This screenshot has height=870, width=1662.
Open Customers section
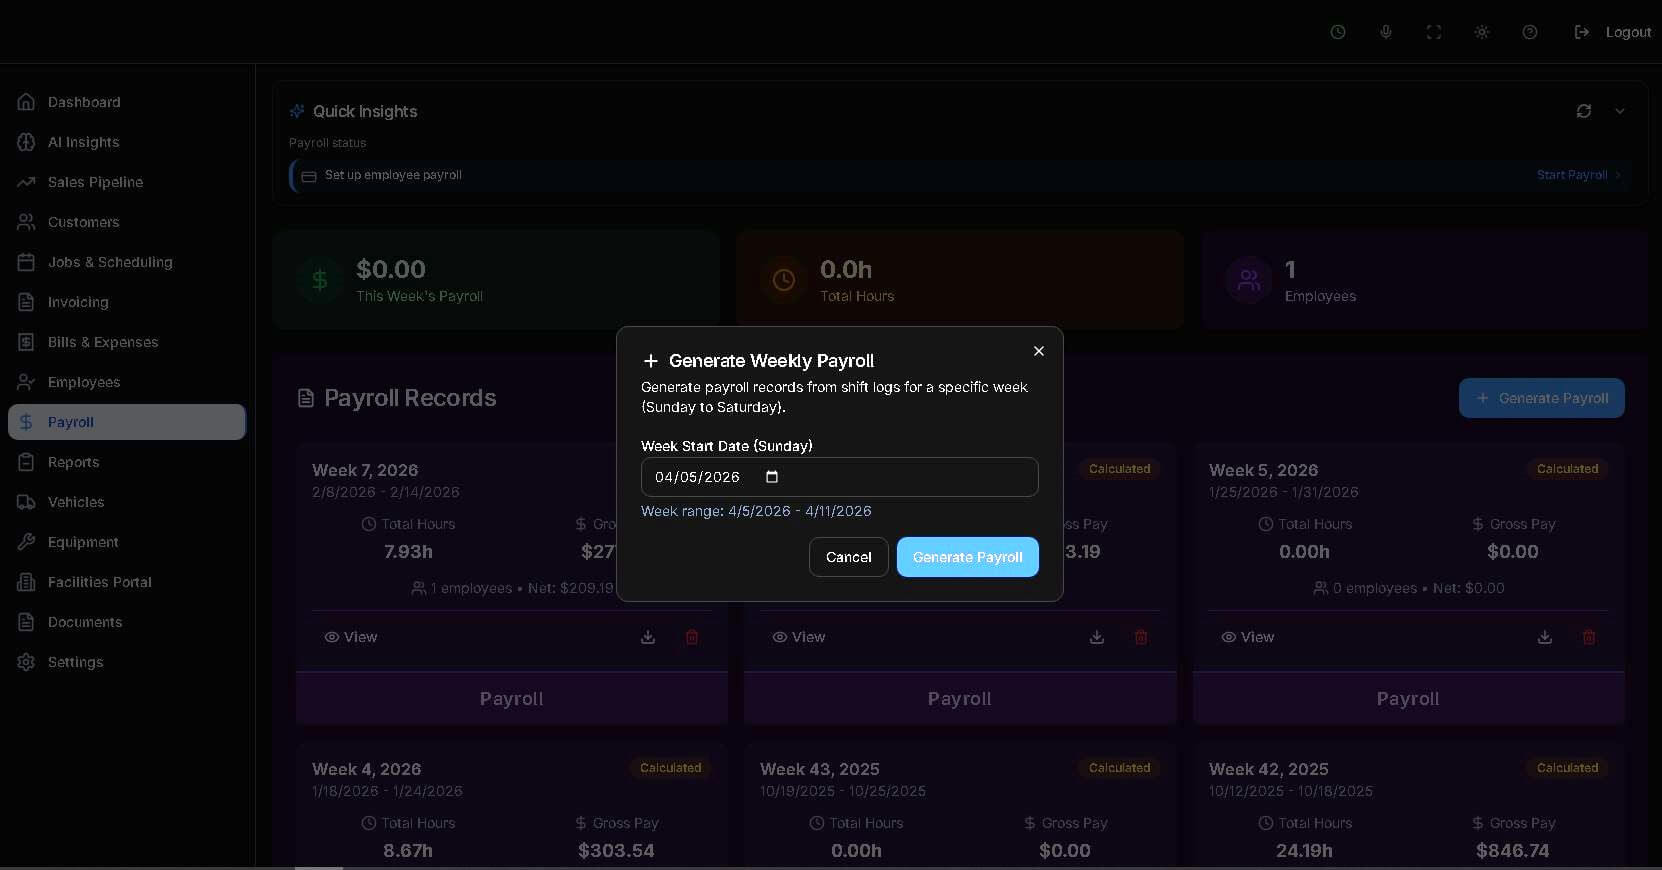(x=127, y=222)
